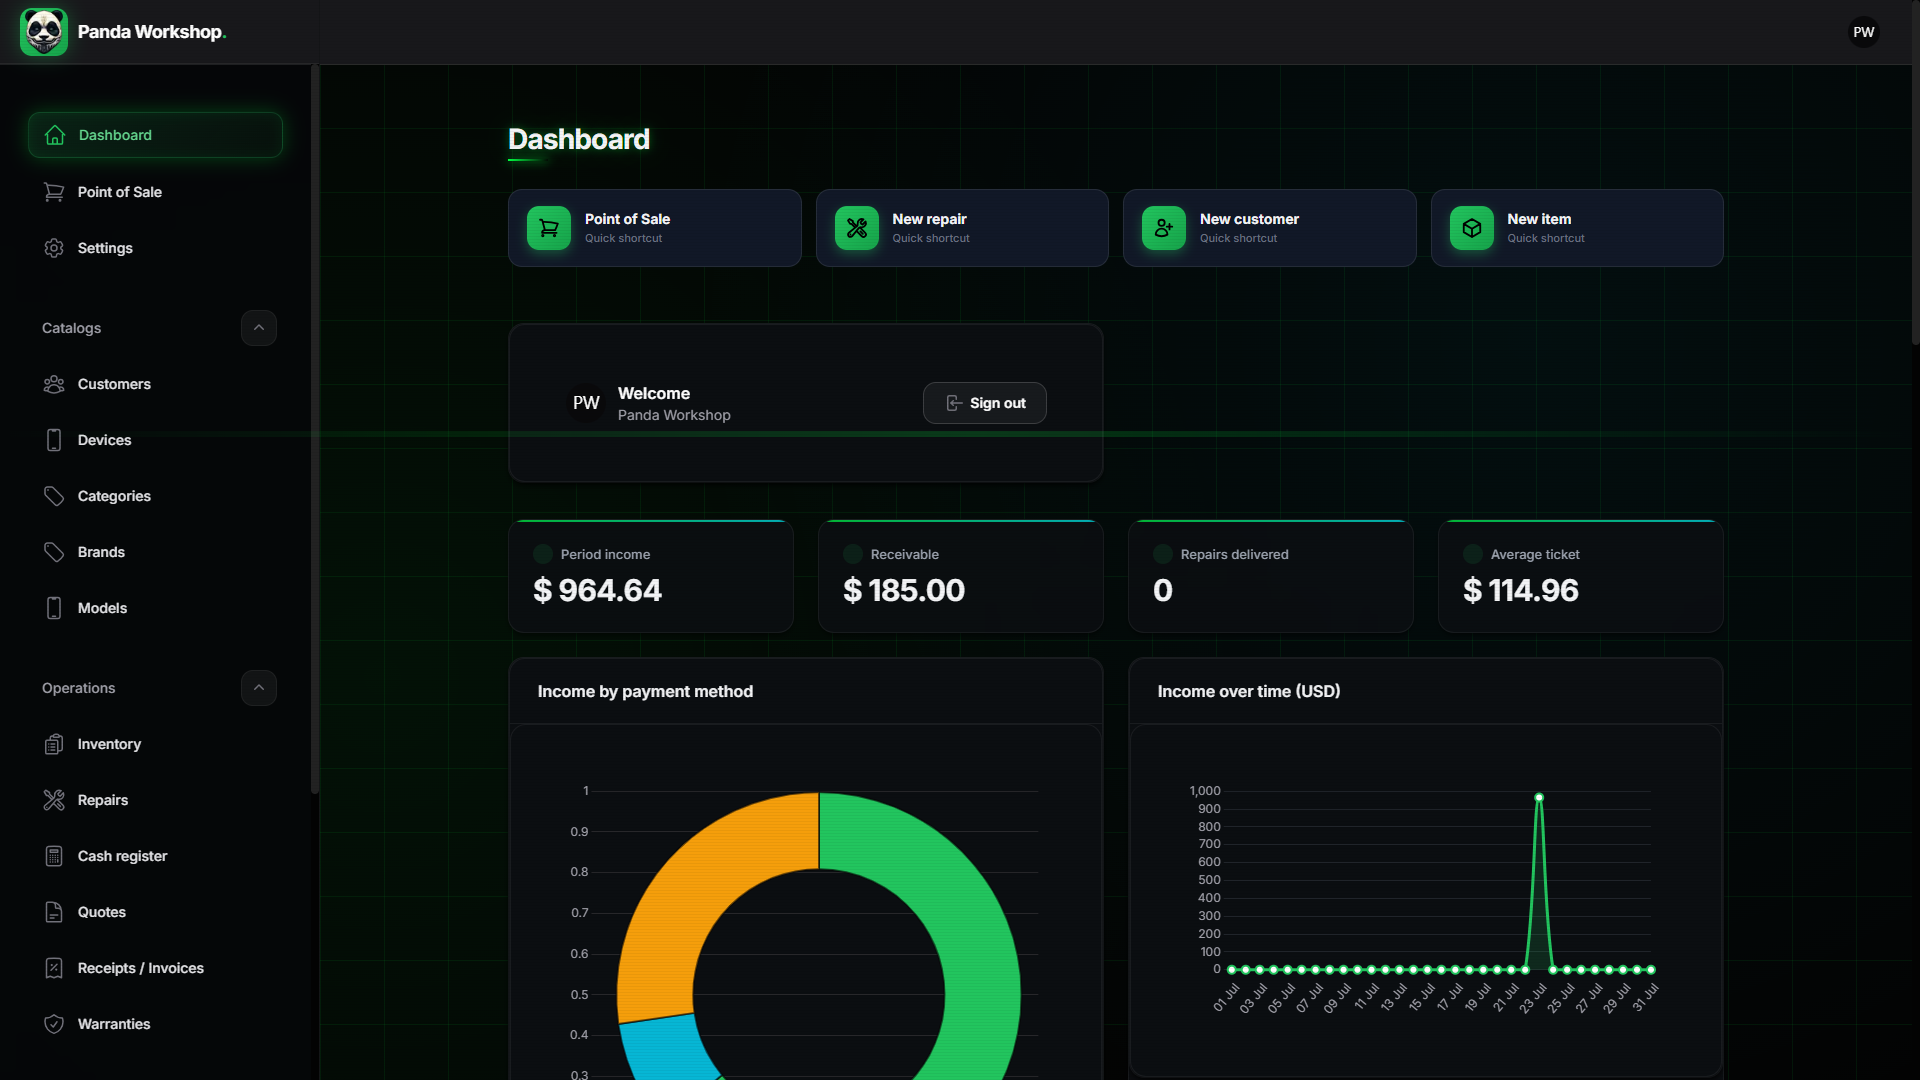Click the Receipts / Invoices icon
This screenshot has width=1920, height=1080.
[54, 968]
